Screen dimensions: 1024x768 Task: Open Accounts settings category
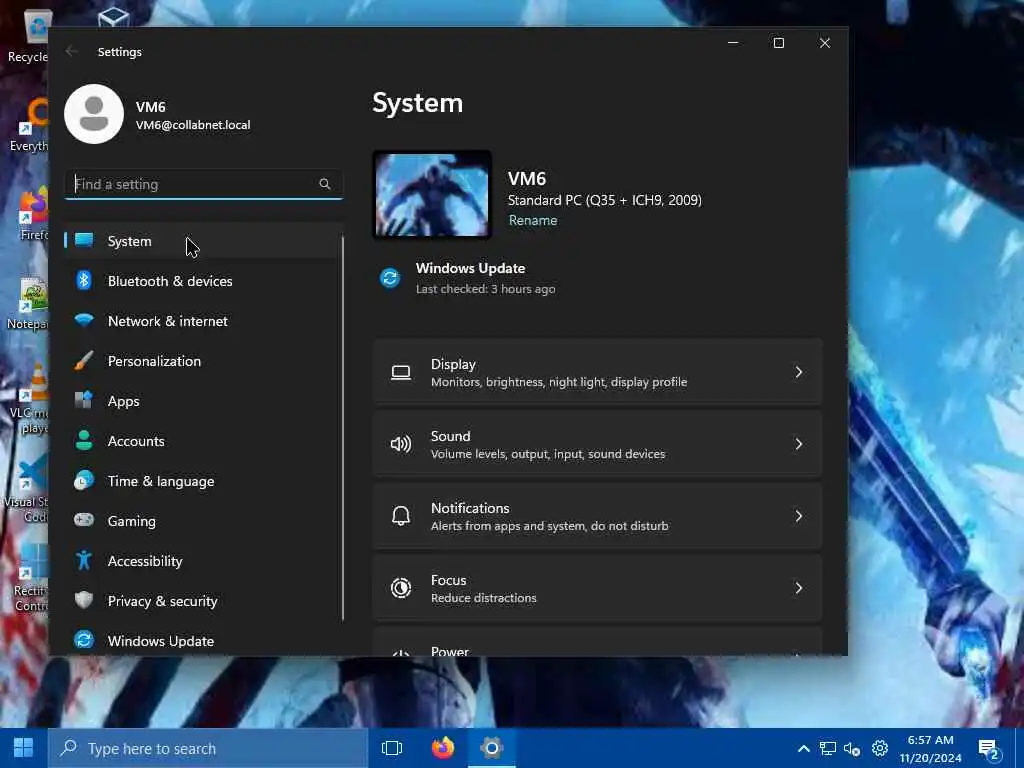pos(203,441)
